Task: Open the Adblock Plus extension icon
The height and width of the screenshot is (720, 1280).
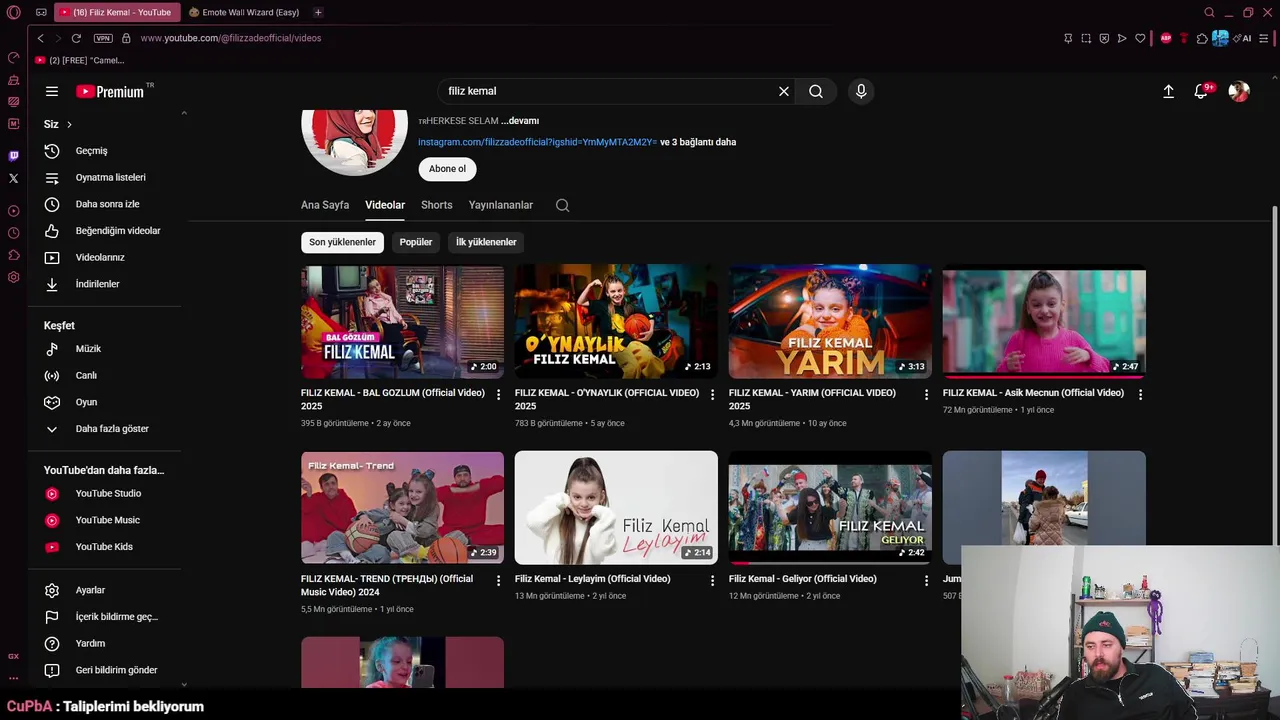Action: 1165,38
